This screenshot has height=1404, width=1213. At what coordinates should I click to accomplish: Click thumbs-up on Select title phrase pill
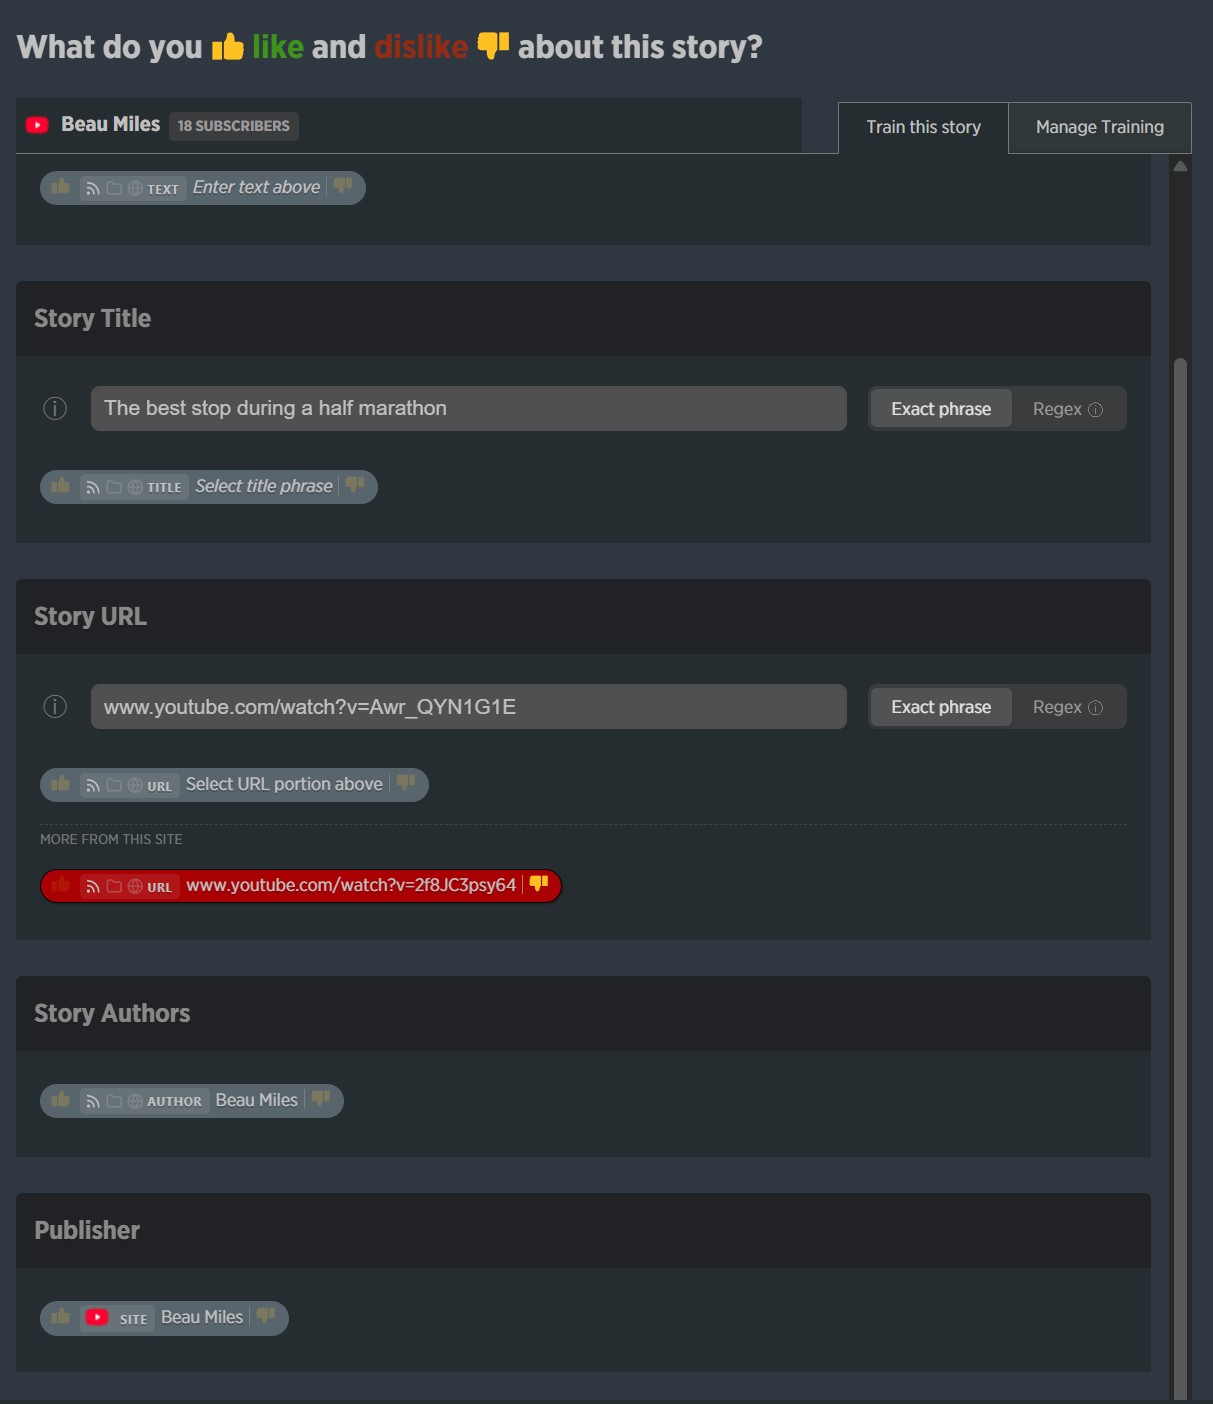pos(61,486)
